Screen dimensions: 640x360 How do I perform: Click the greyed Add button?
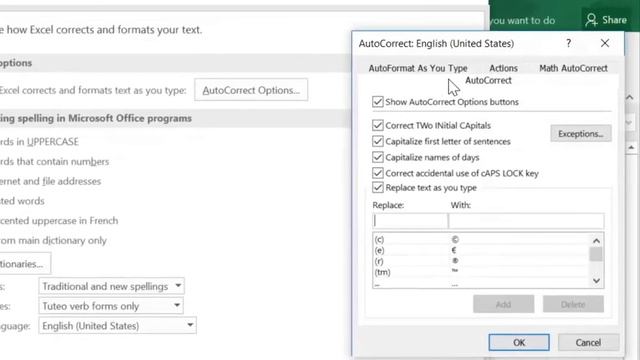click(503, 304)
